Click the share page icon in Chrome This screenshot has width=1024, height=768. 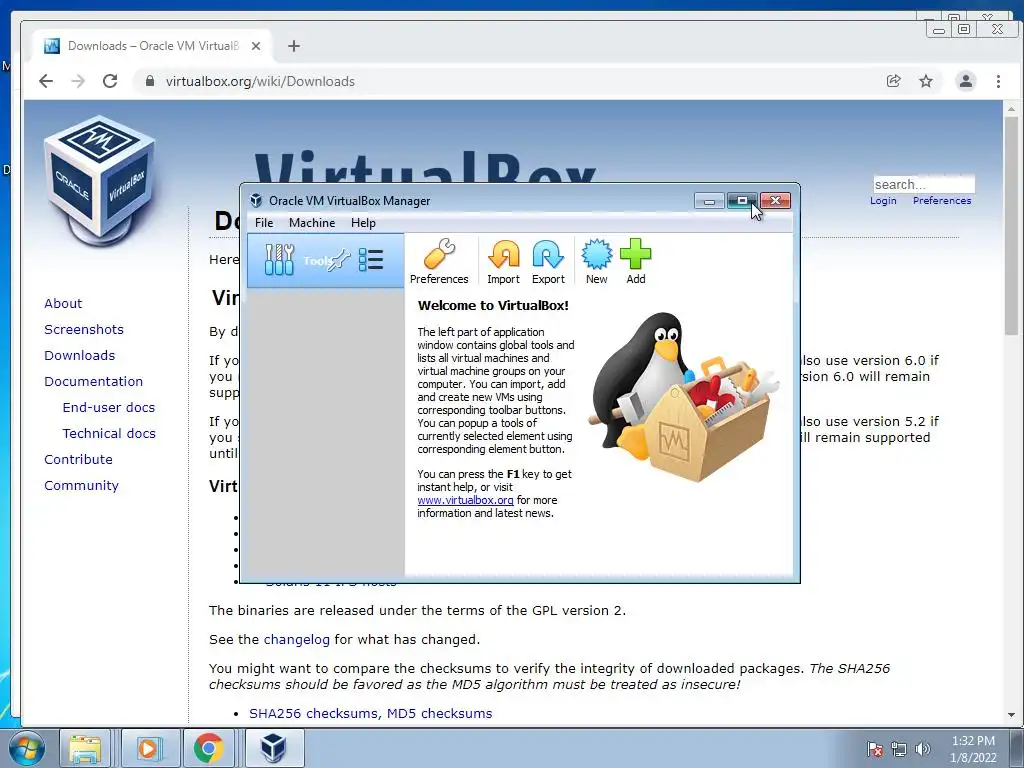(x=893, y=81)
